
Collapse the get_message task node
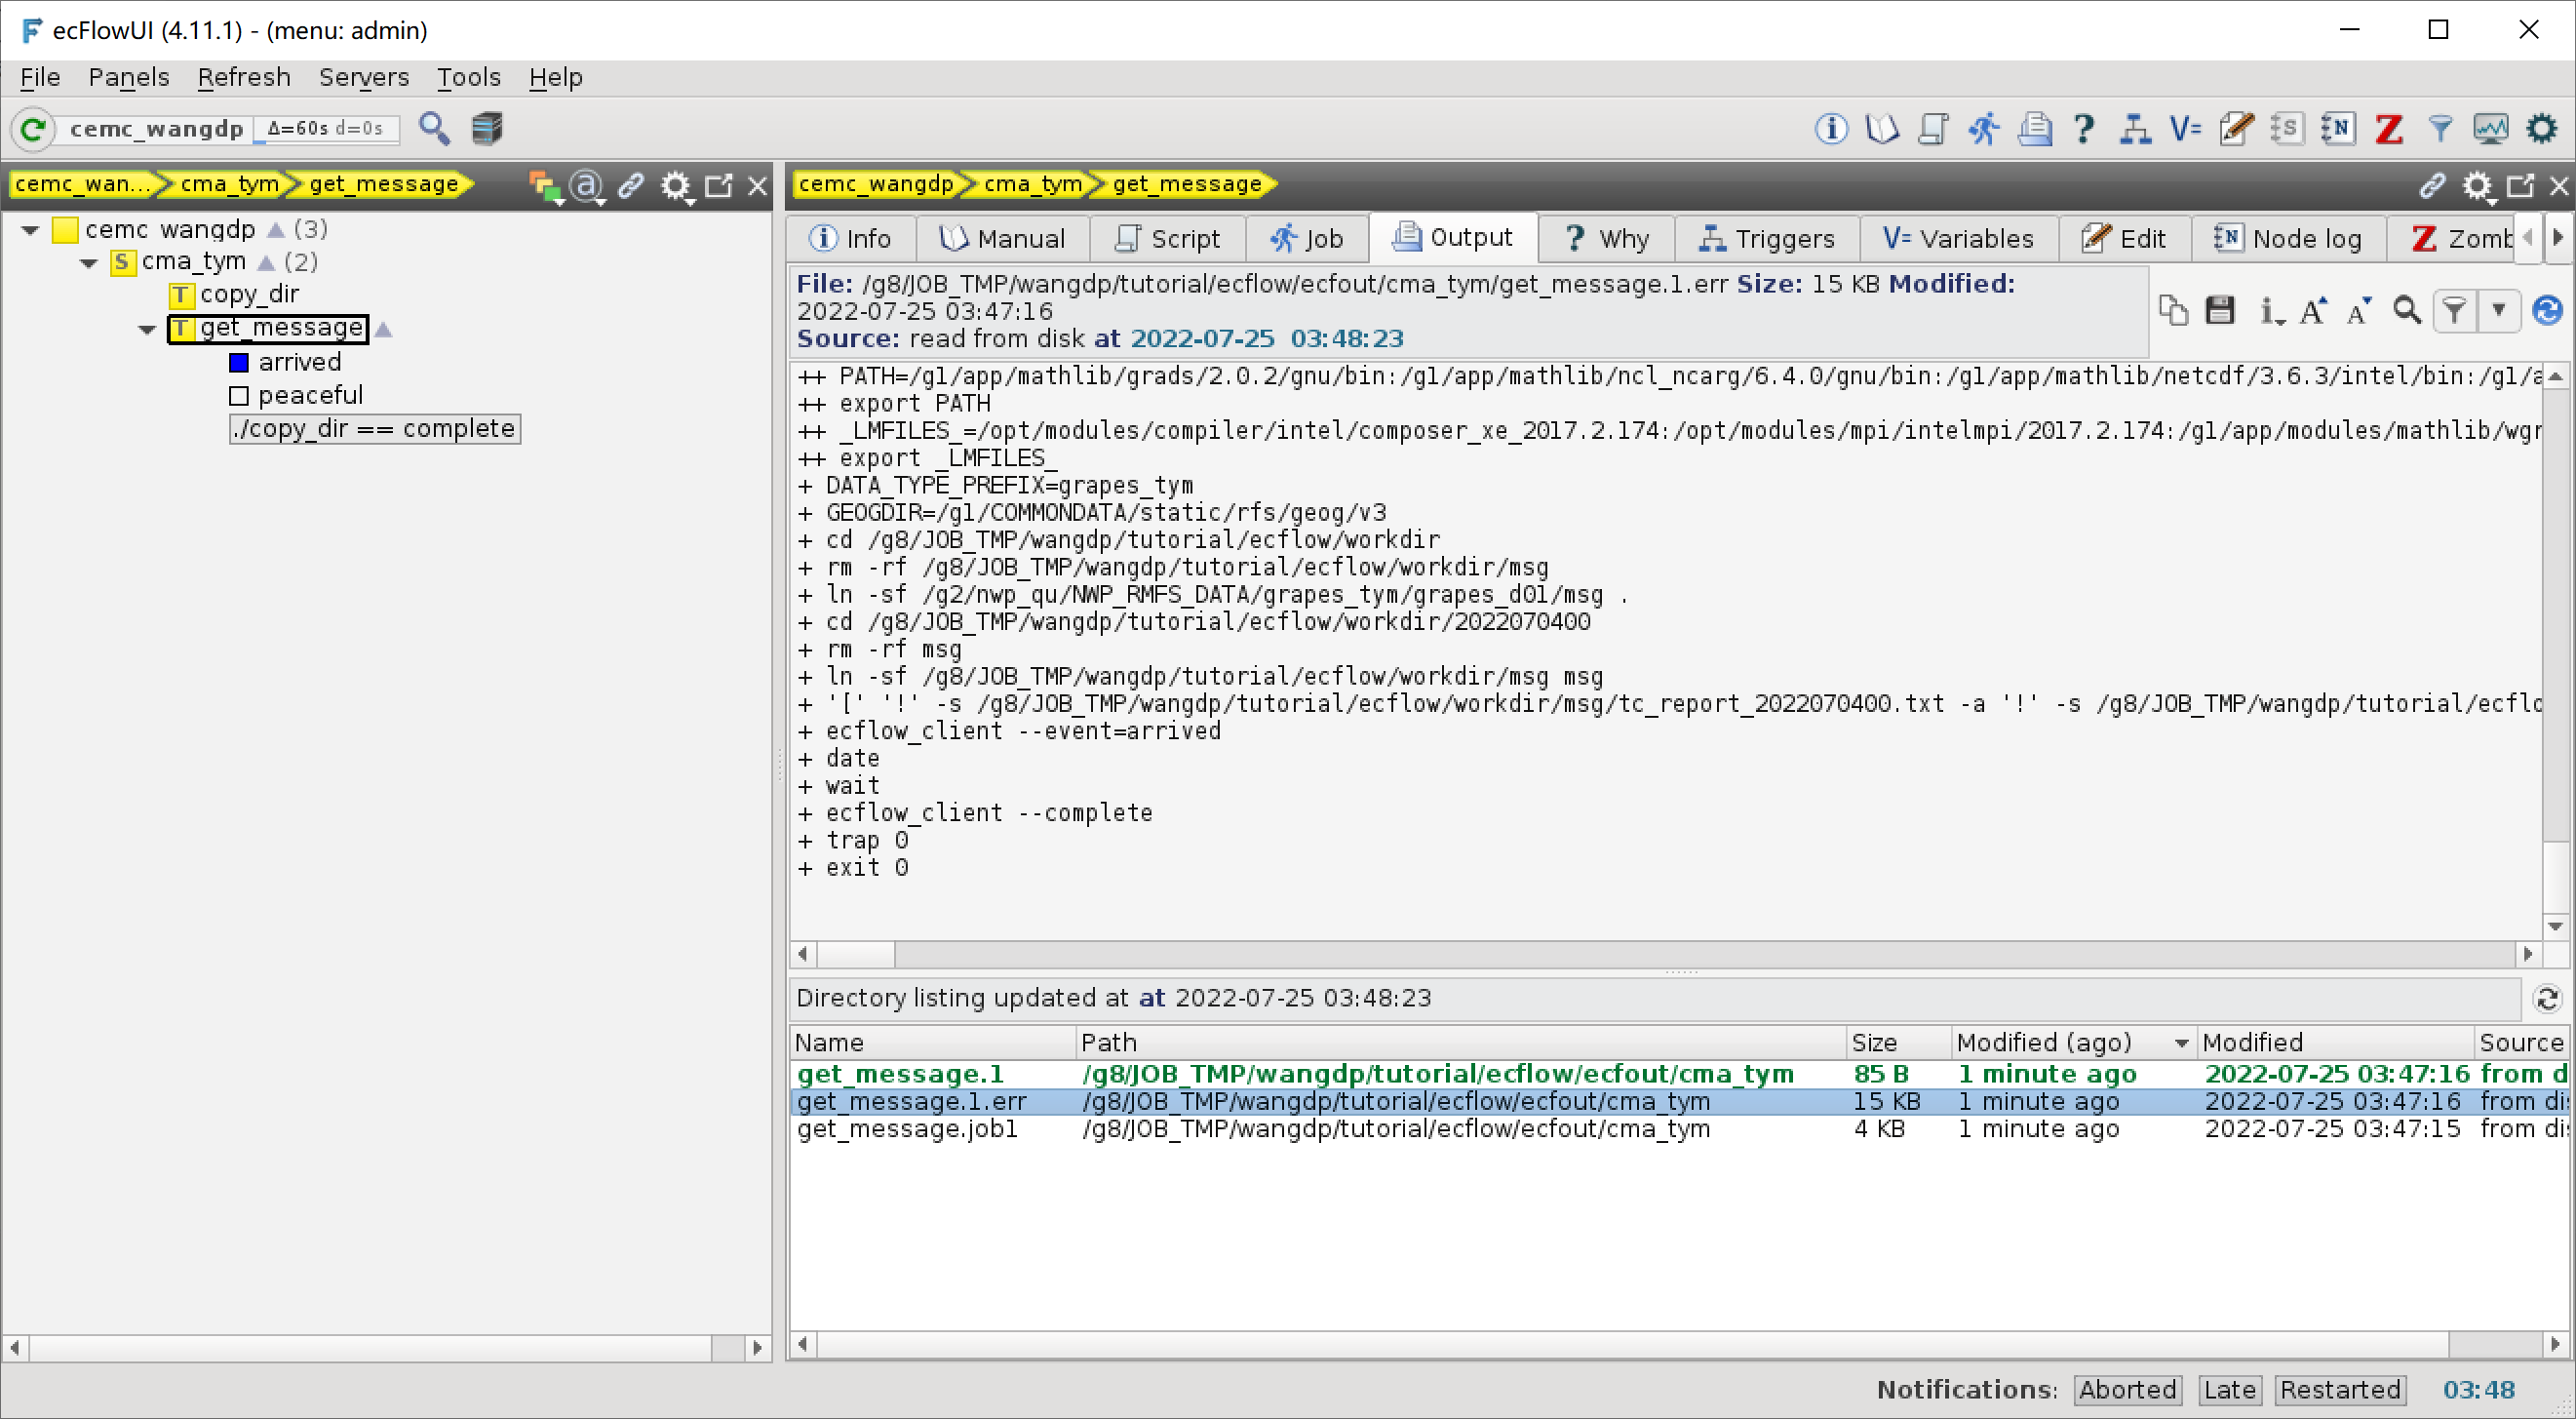coord(147,329)
